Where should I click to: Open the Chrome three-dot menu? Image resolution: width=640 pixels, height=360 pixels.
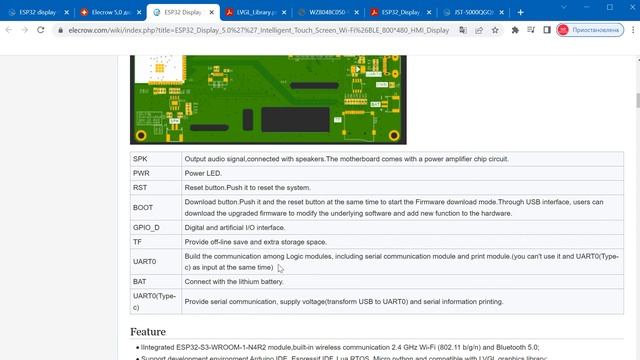[633, 30]
